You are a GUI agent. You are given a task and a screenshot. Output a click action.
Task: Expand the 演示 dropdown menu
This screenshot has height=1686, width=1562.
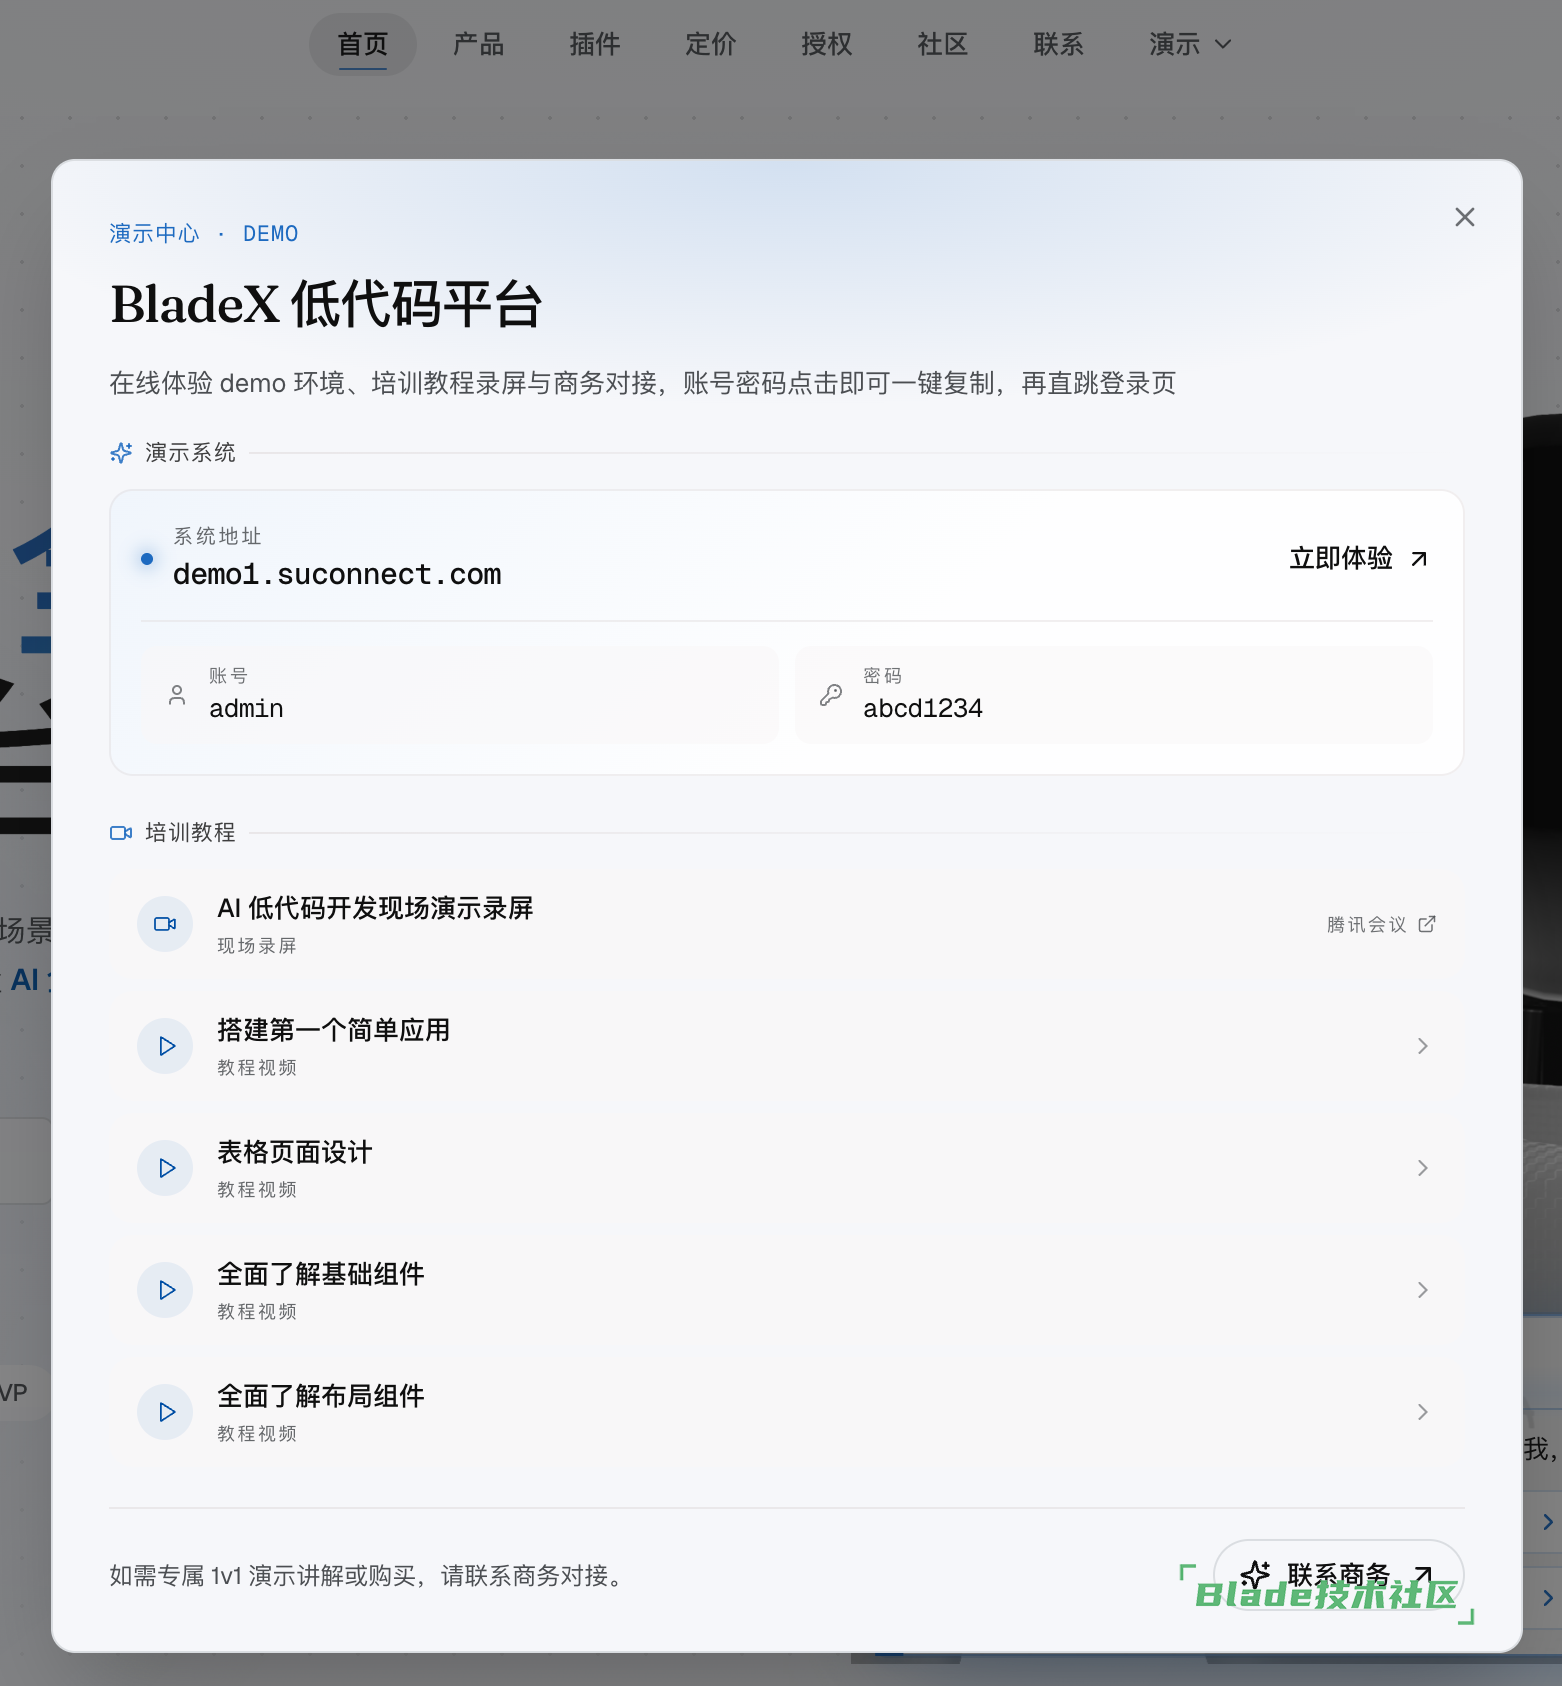[x=1190, y=44]
